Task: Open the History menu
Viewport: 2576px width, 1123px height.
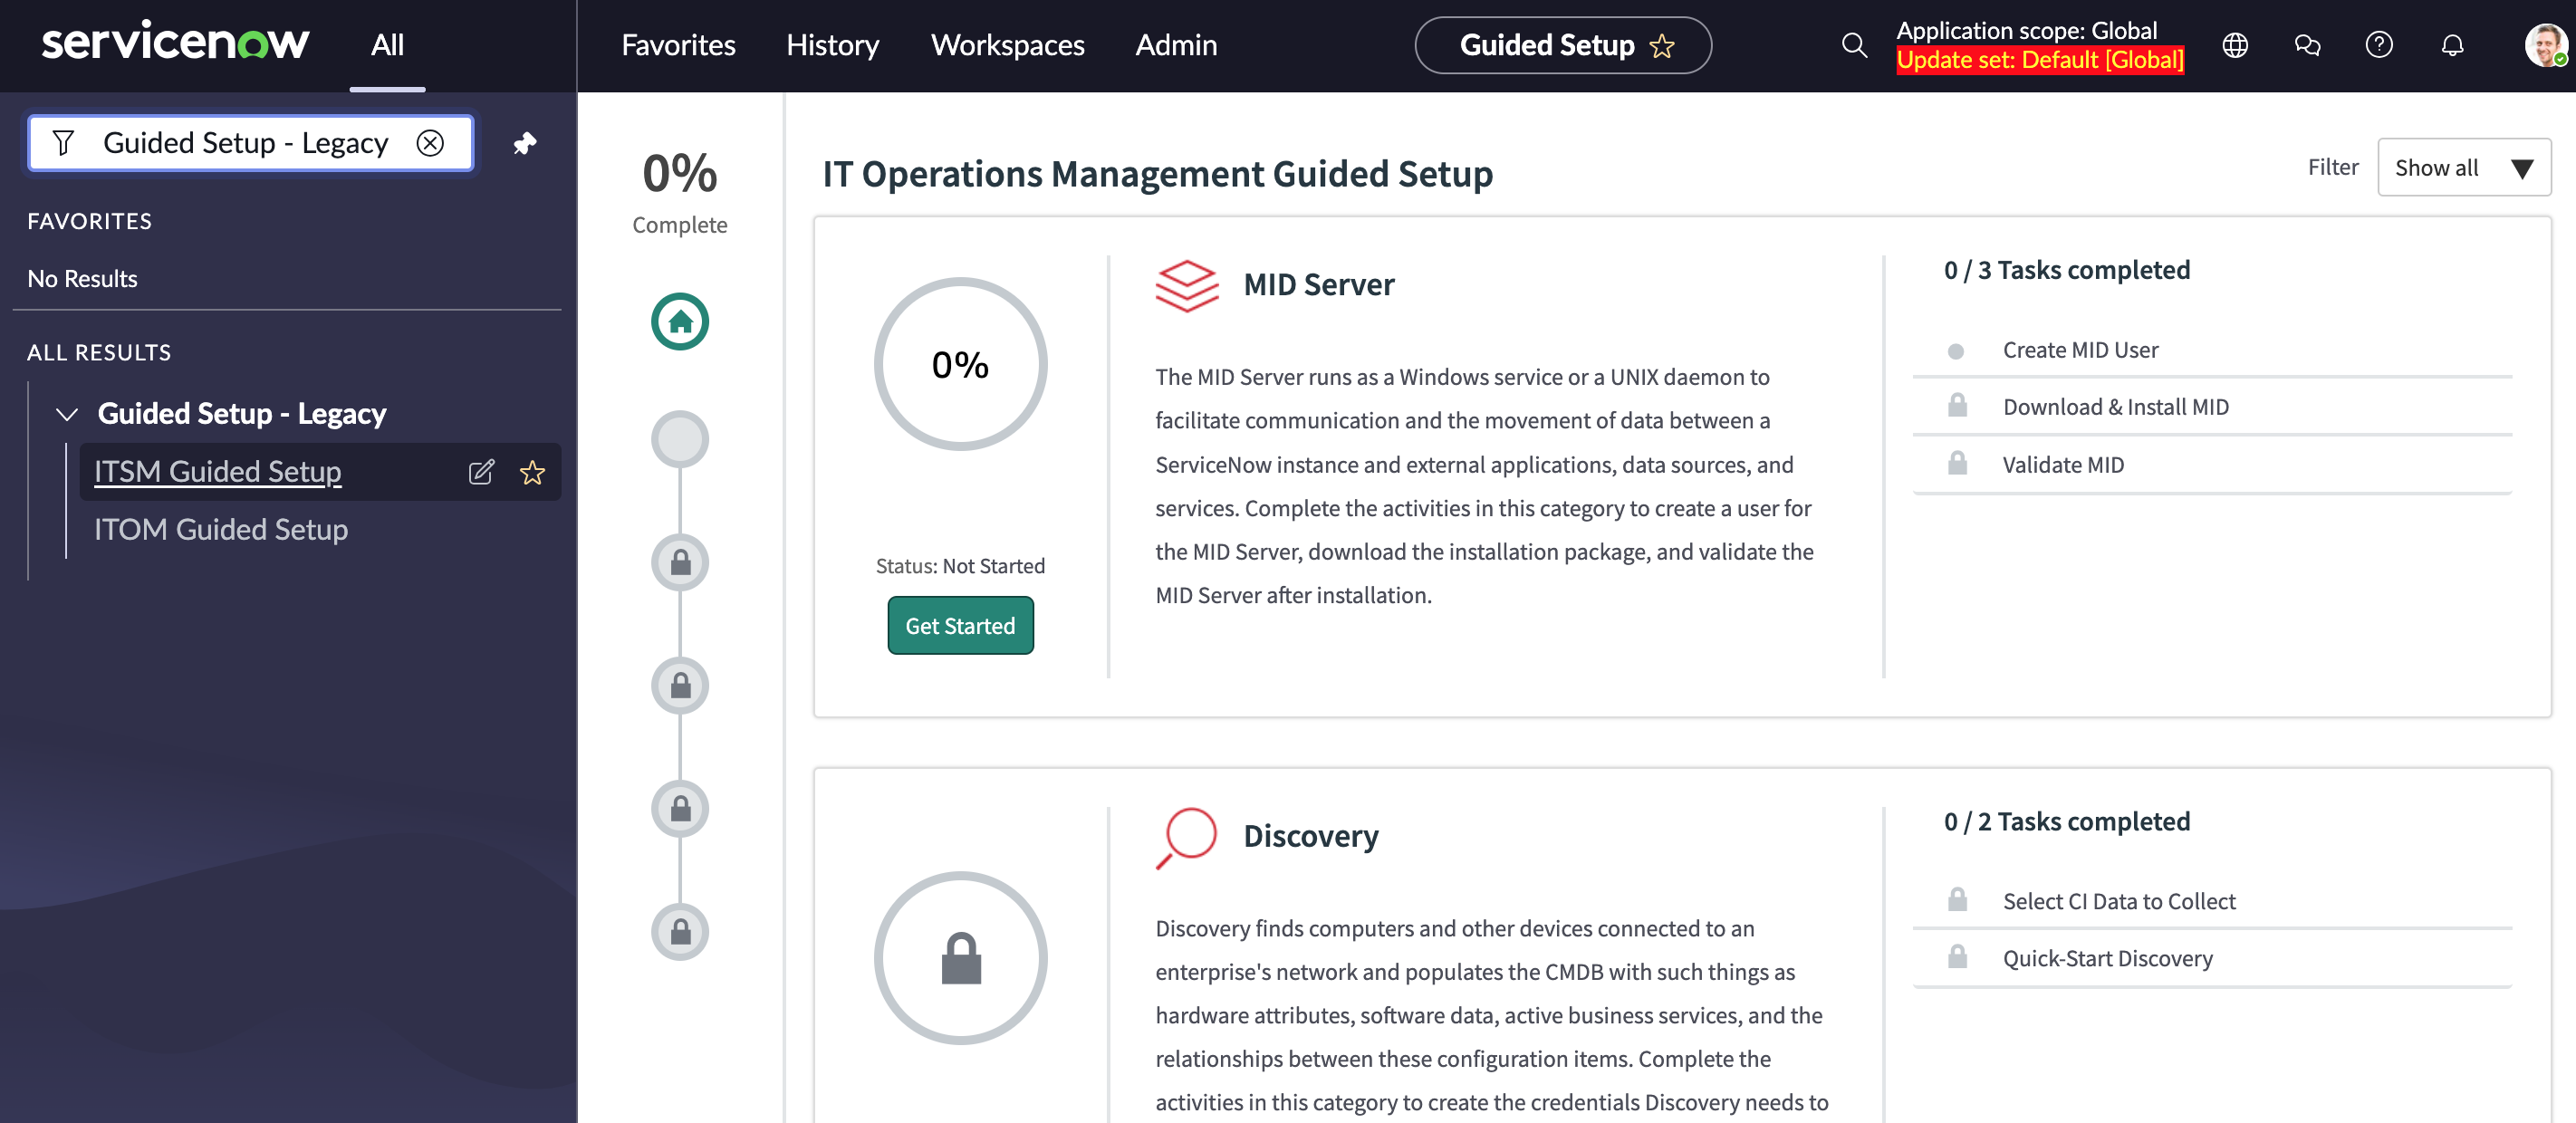Action: pos(832,45)
